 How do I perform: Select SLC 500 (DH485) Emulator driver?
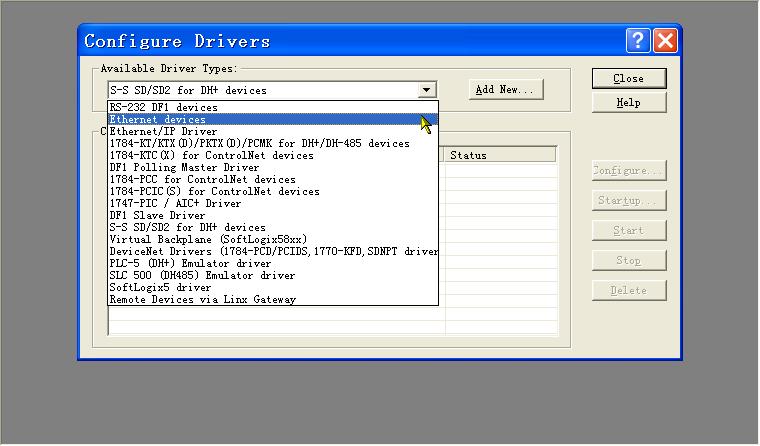click(x=273, y=275)
